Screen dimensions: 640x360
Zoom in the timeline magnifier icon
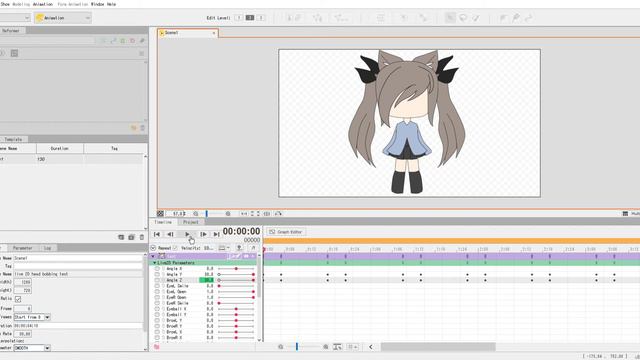326,347
